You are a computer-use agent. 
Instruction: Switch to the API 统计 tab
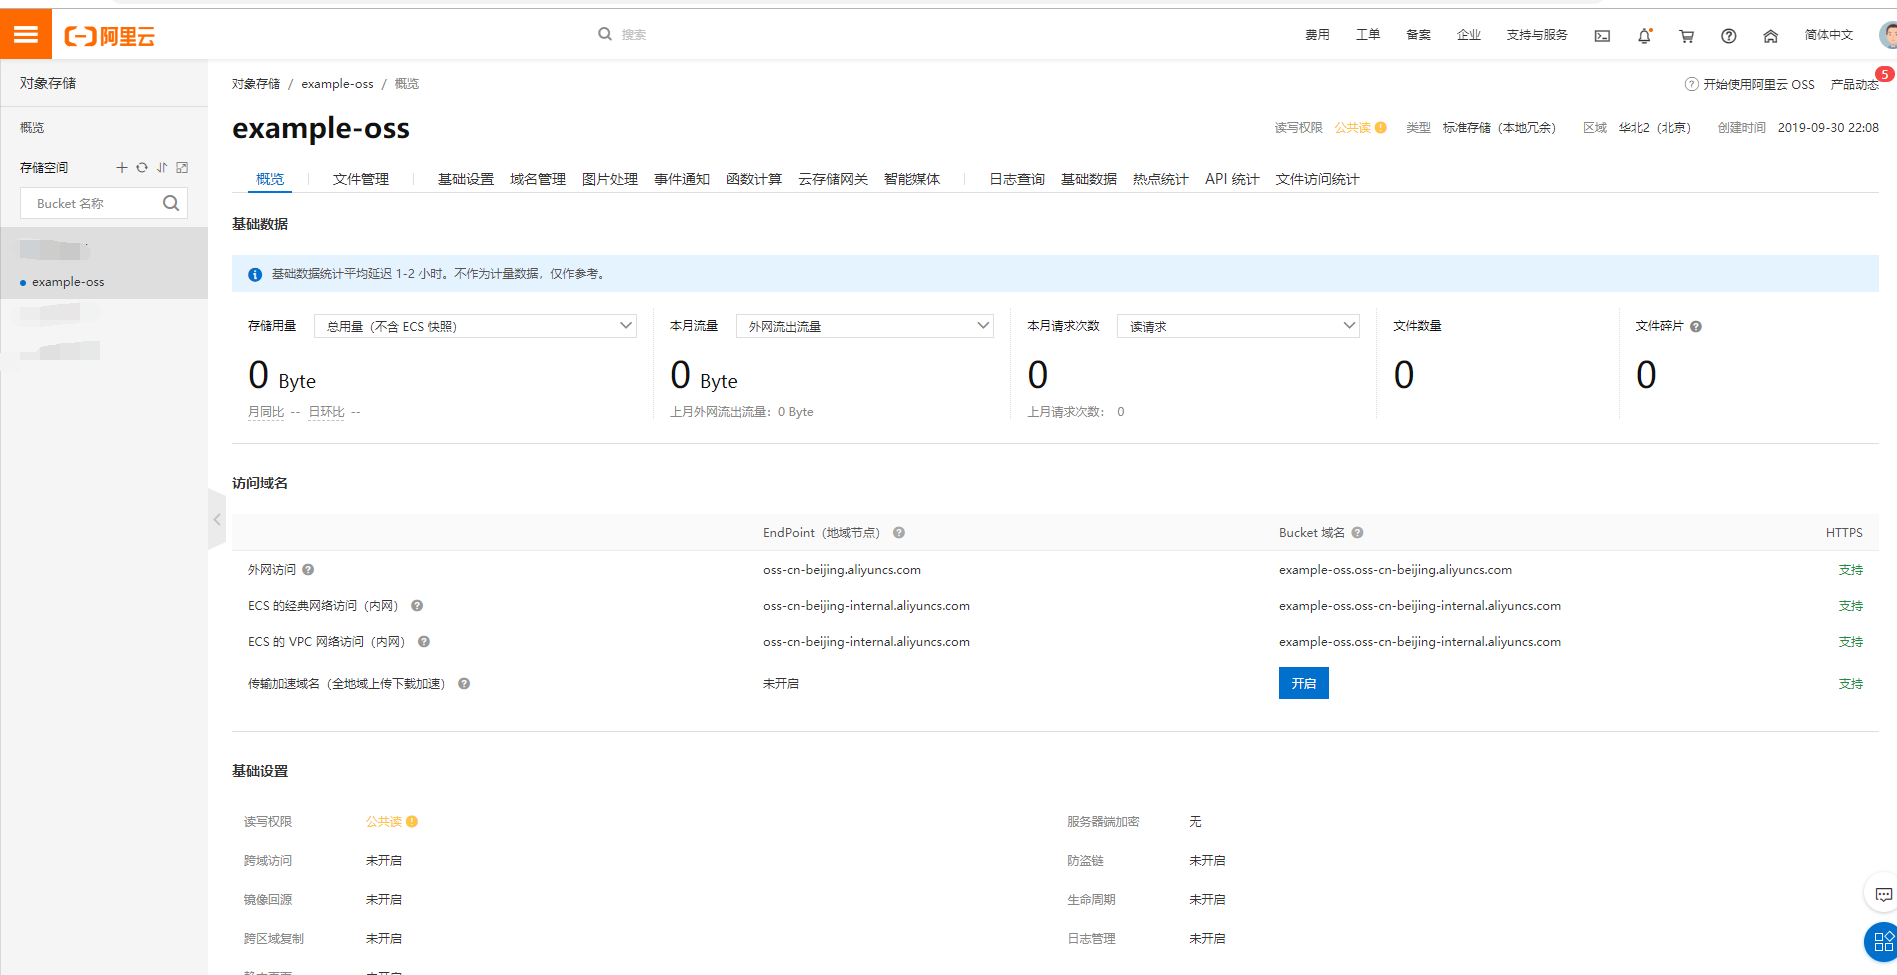[x=1232, y=179]
